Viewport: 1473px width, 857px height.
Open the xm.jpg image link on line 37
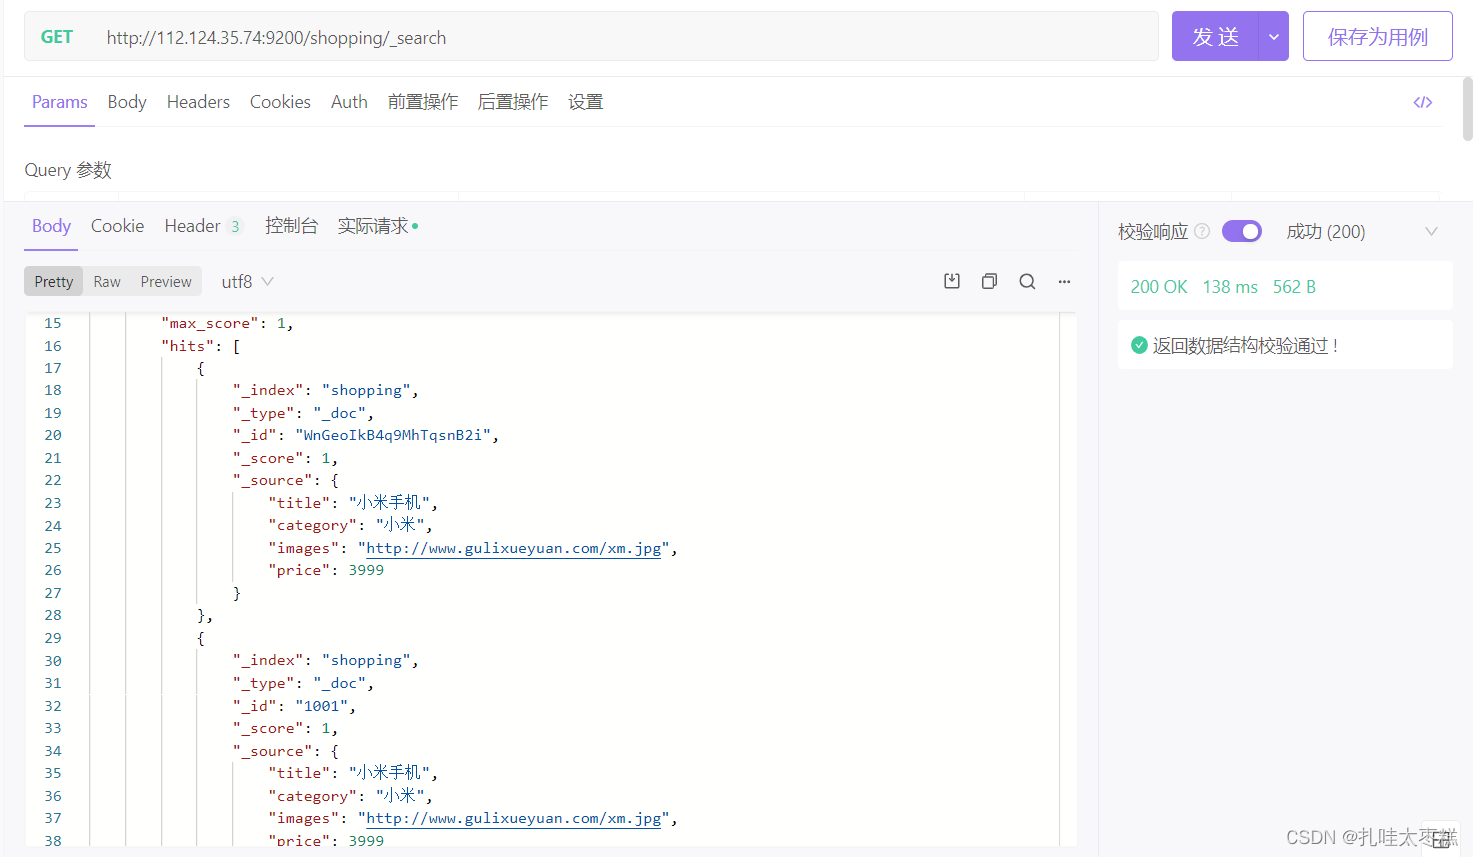tap(513, 818)
